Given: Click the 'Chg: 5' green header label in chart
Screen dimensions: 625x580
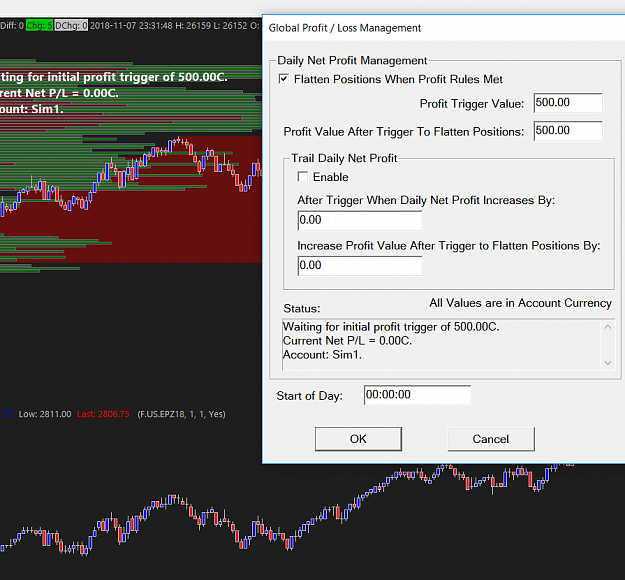Looking at the screenshot, I should [x=39, y=26].
